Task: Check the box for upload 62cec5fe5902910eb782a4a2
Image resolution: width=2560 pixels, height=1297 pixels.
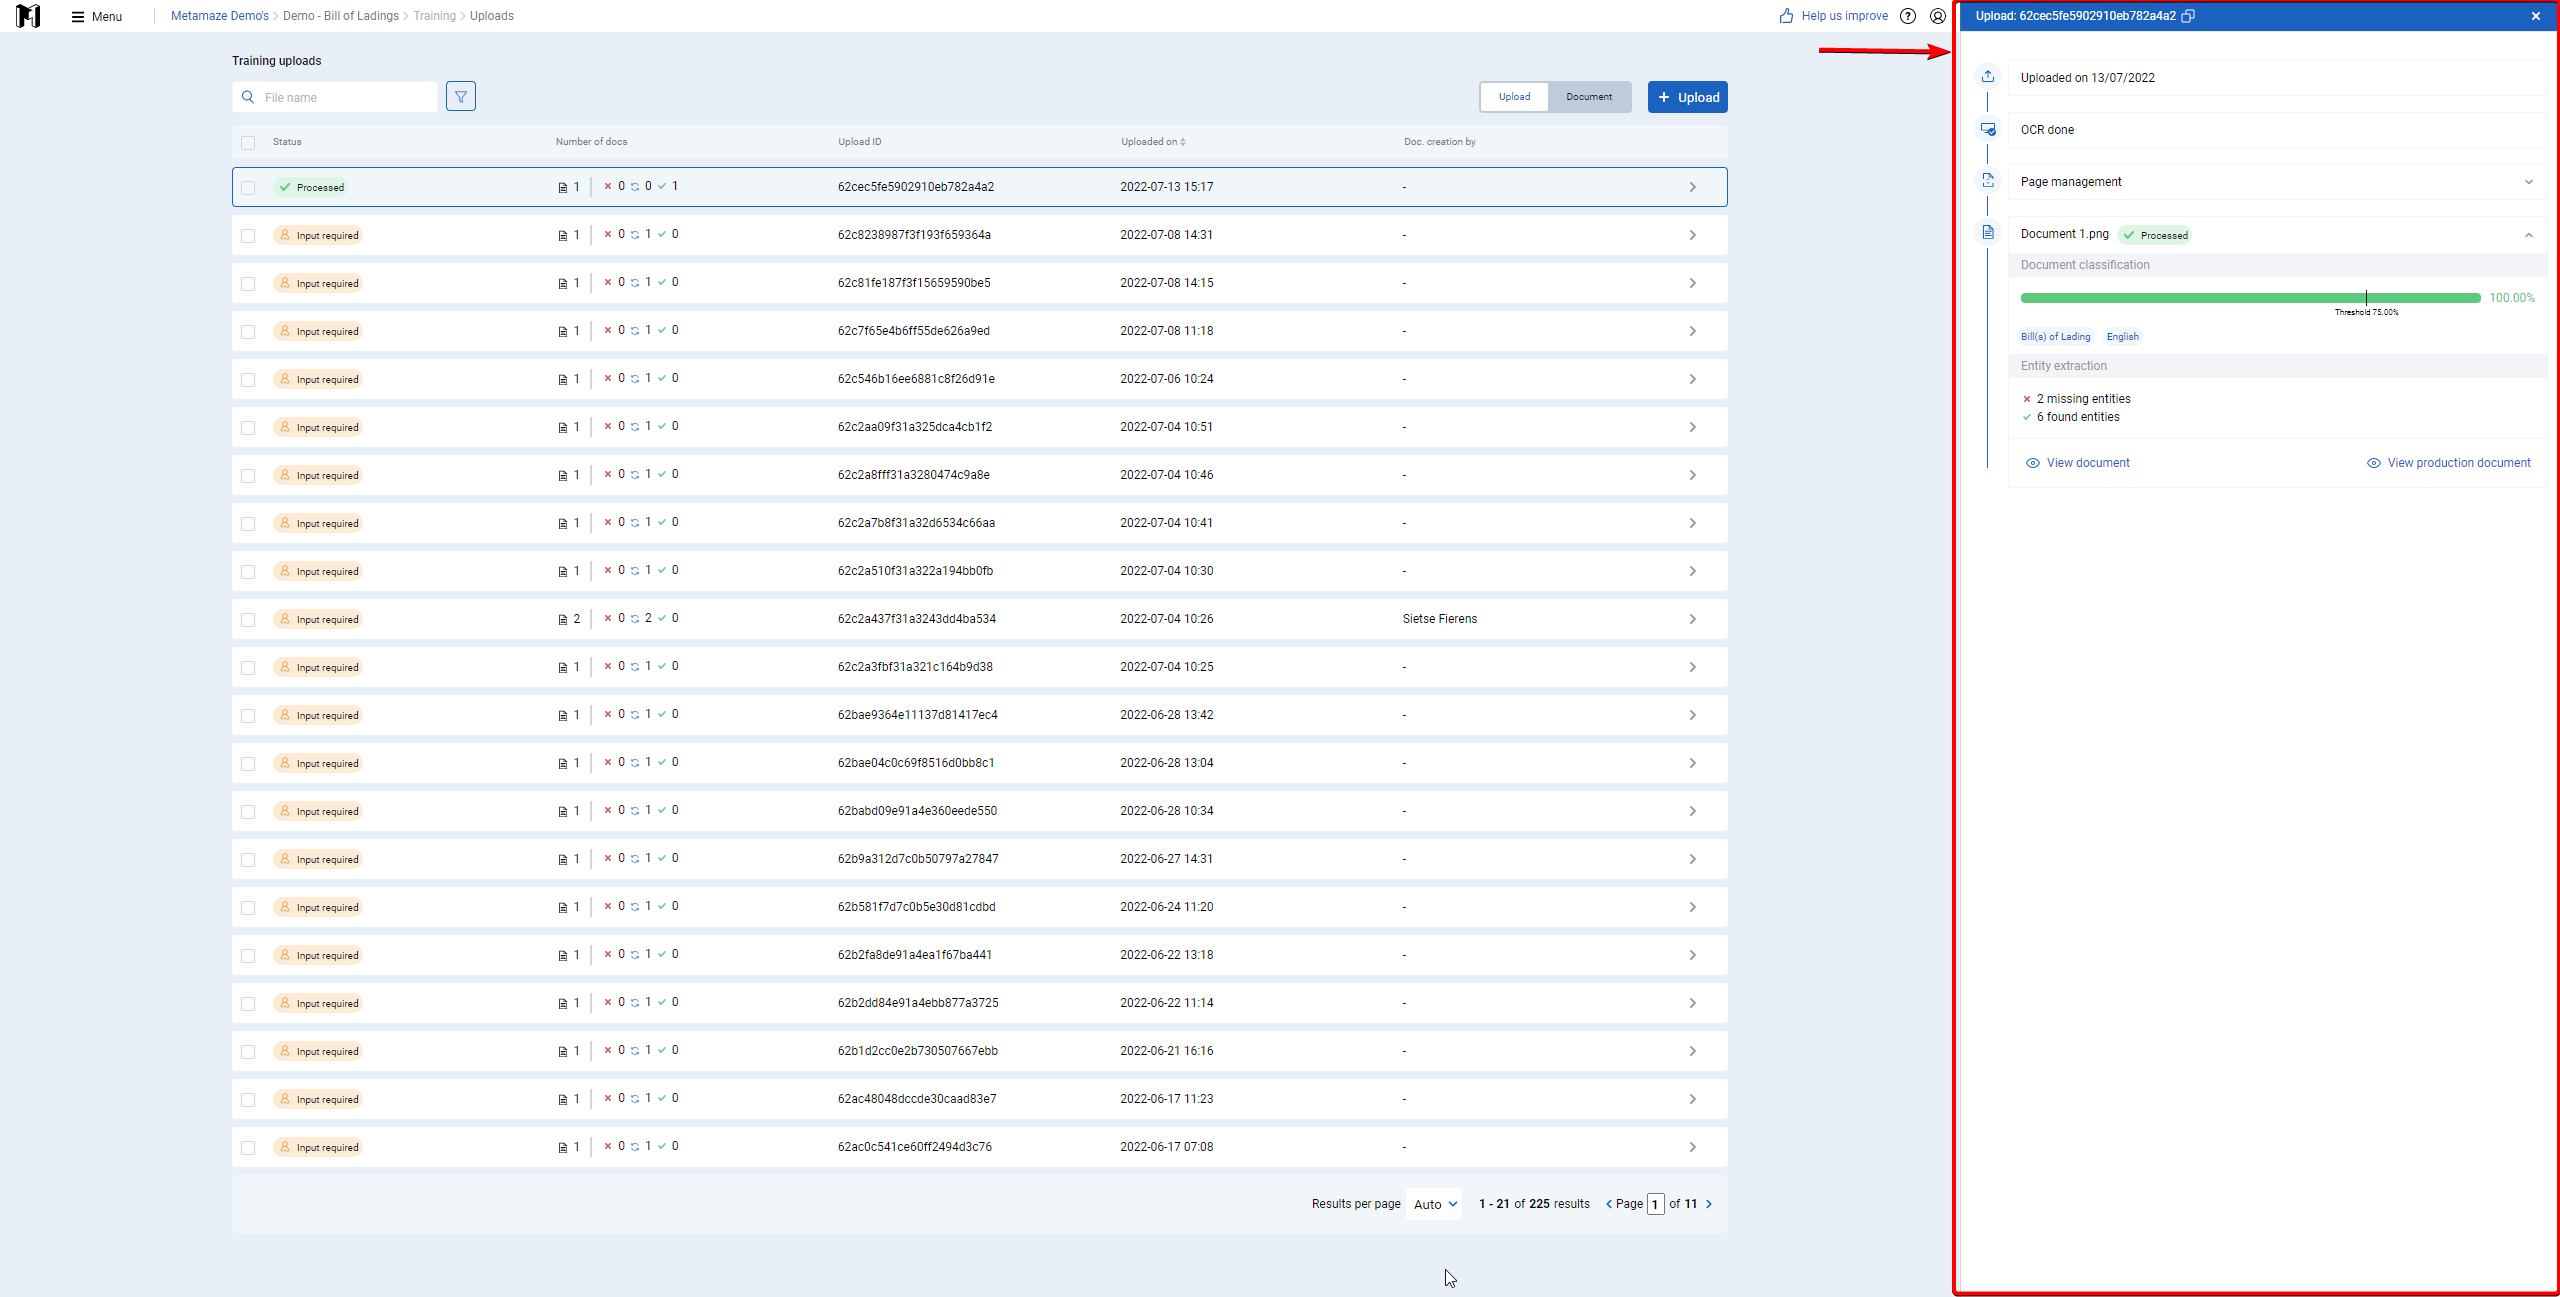Action: pos(248,187)
